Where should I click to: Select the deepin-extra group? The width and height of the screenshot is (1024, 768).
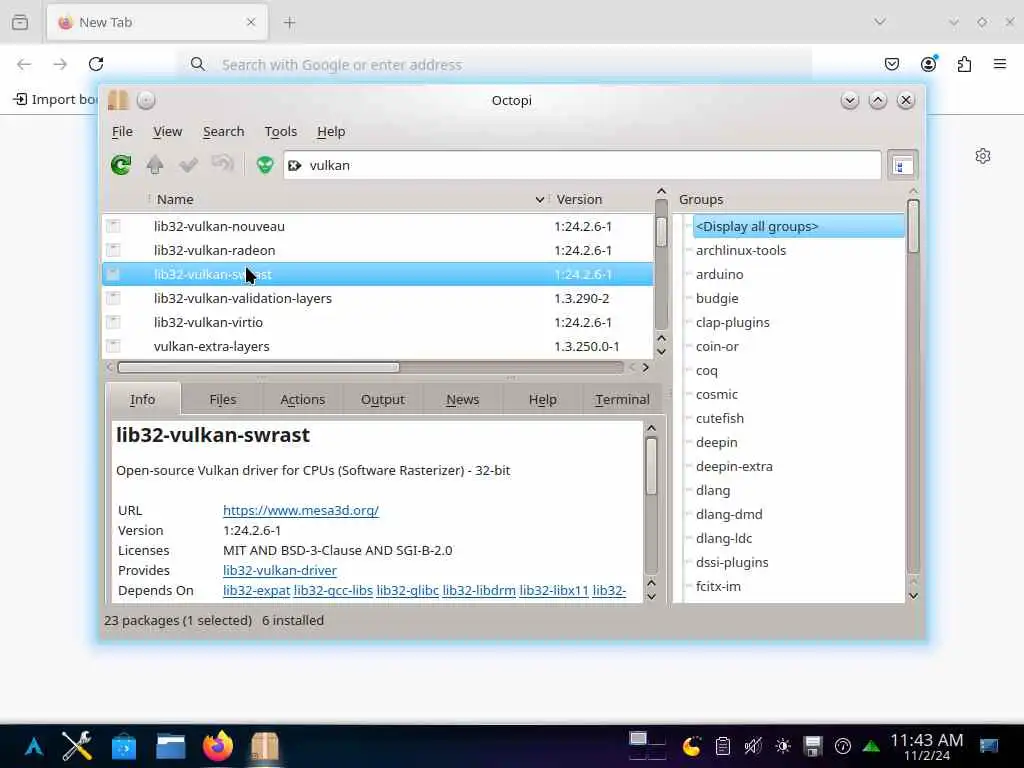tap(734, 466)
